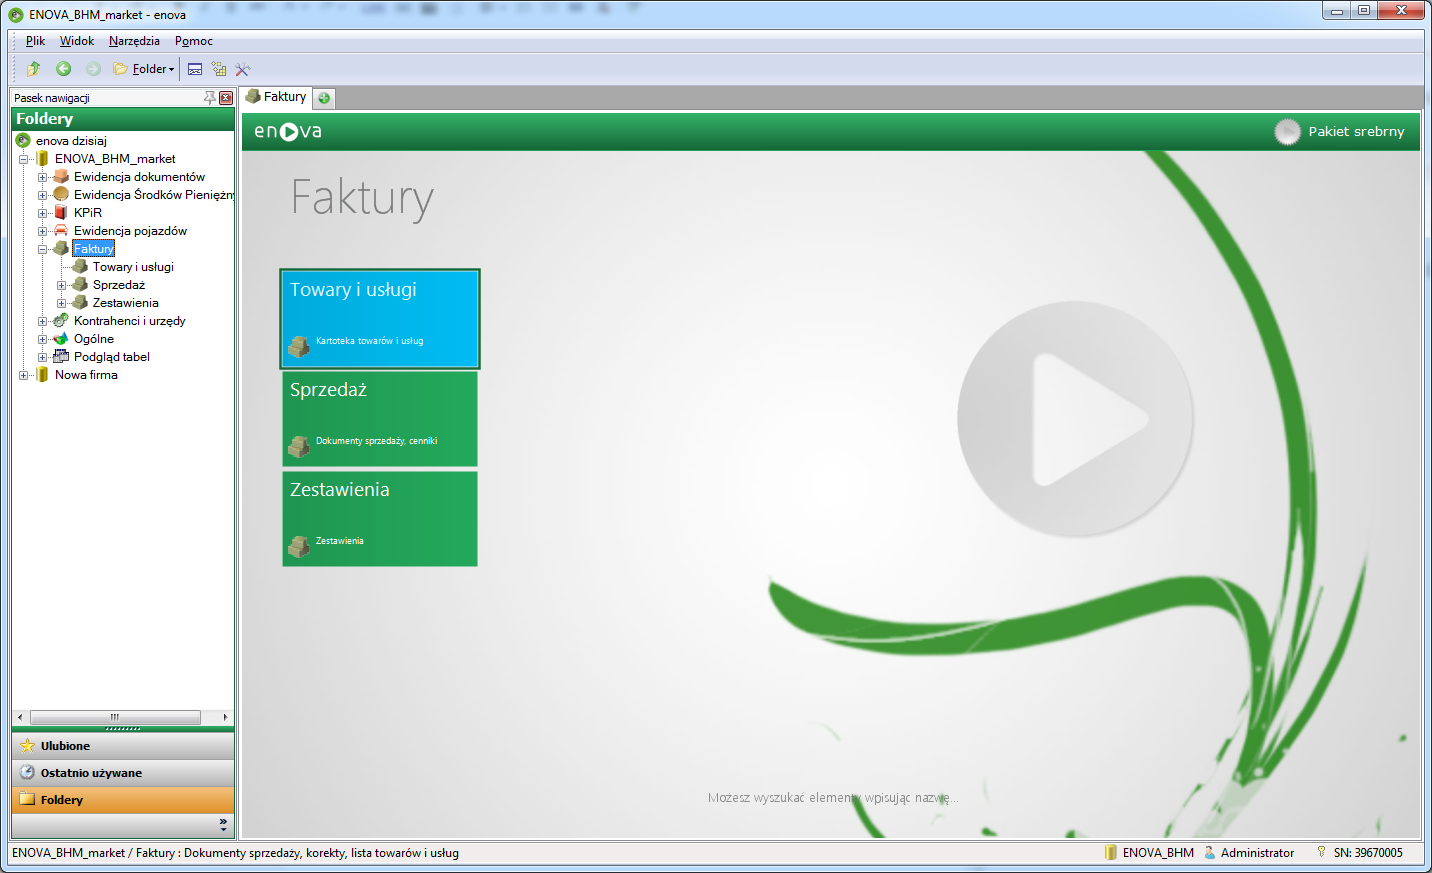Click the Ogólne shapes icon

point(61,339)
